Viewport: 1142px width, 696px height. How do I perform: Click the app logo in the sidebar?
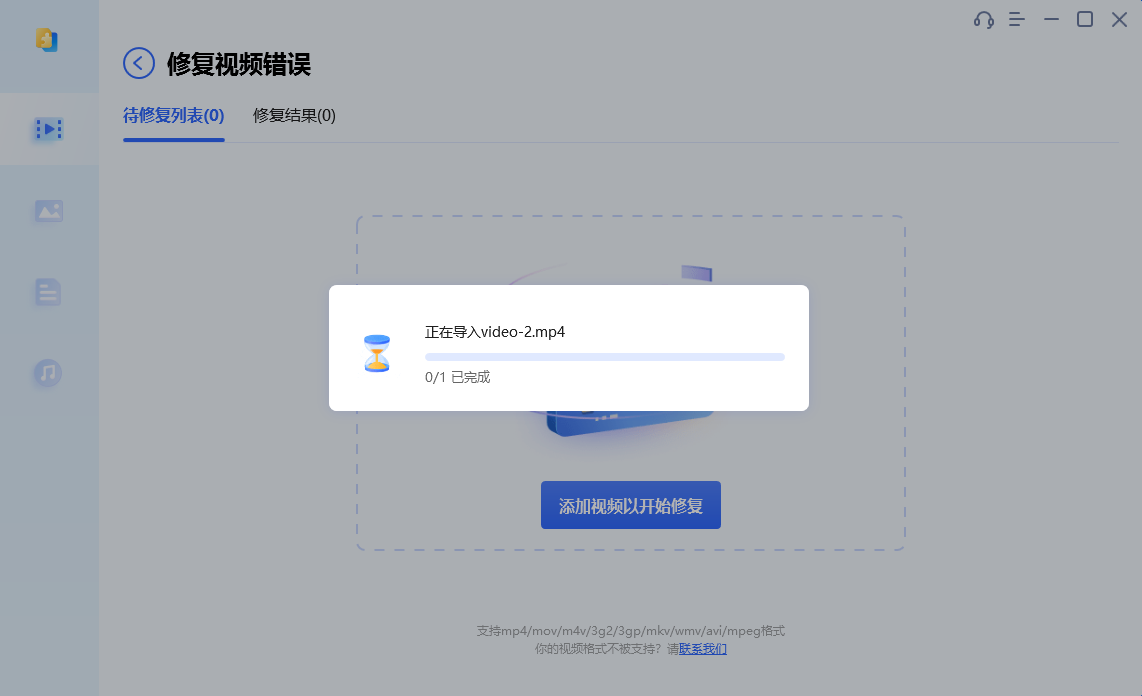(47, 39)
